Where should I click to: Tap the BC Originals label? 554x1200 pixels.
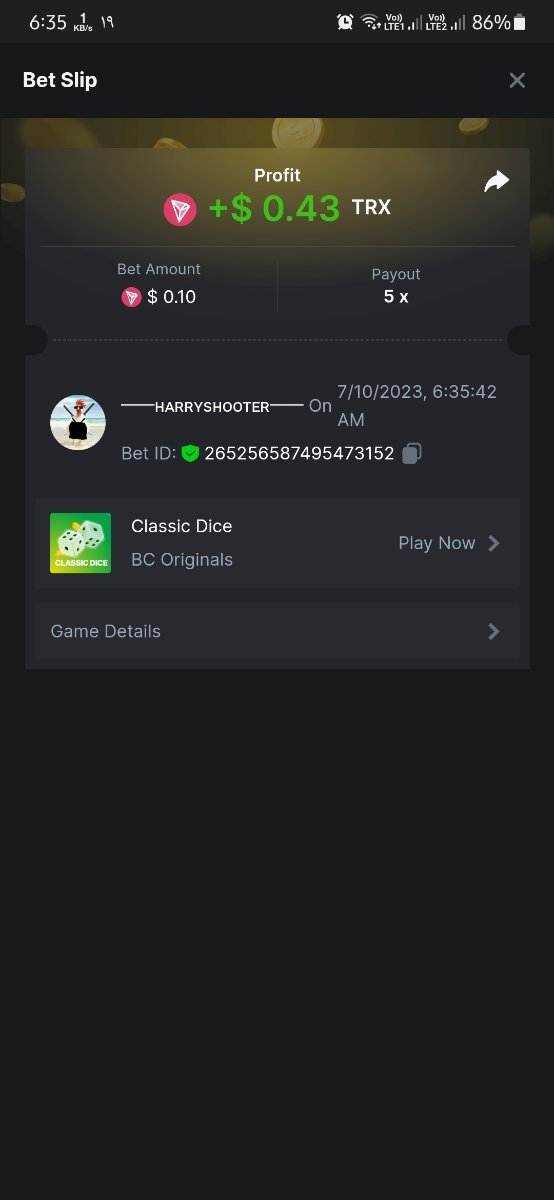pos(182,560)
